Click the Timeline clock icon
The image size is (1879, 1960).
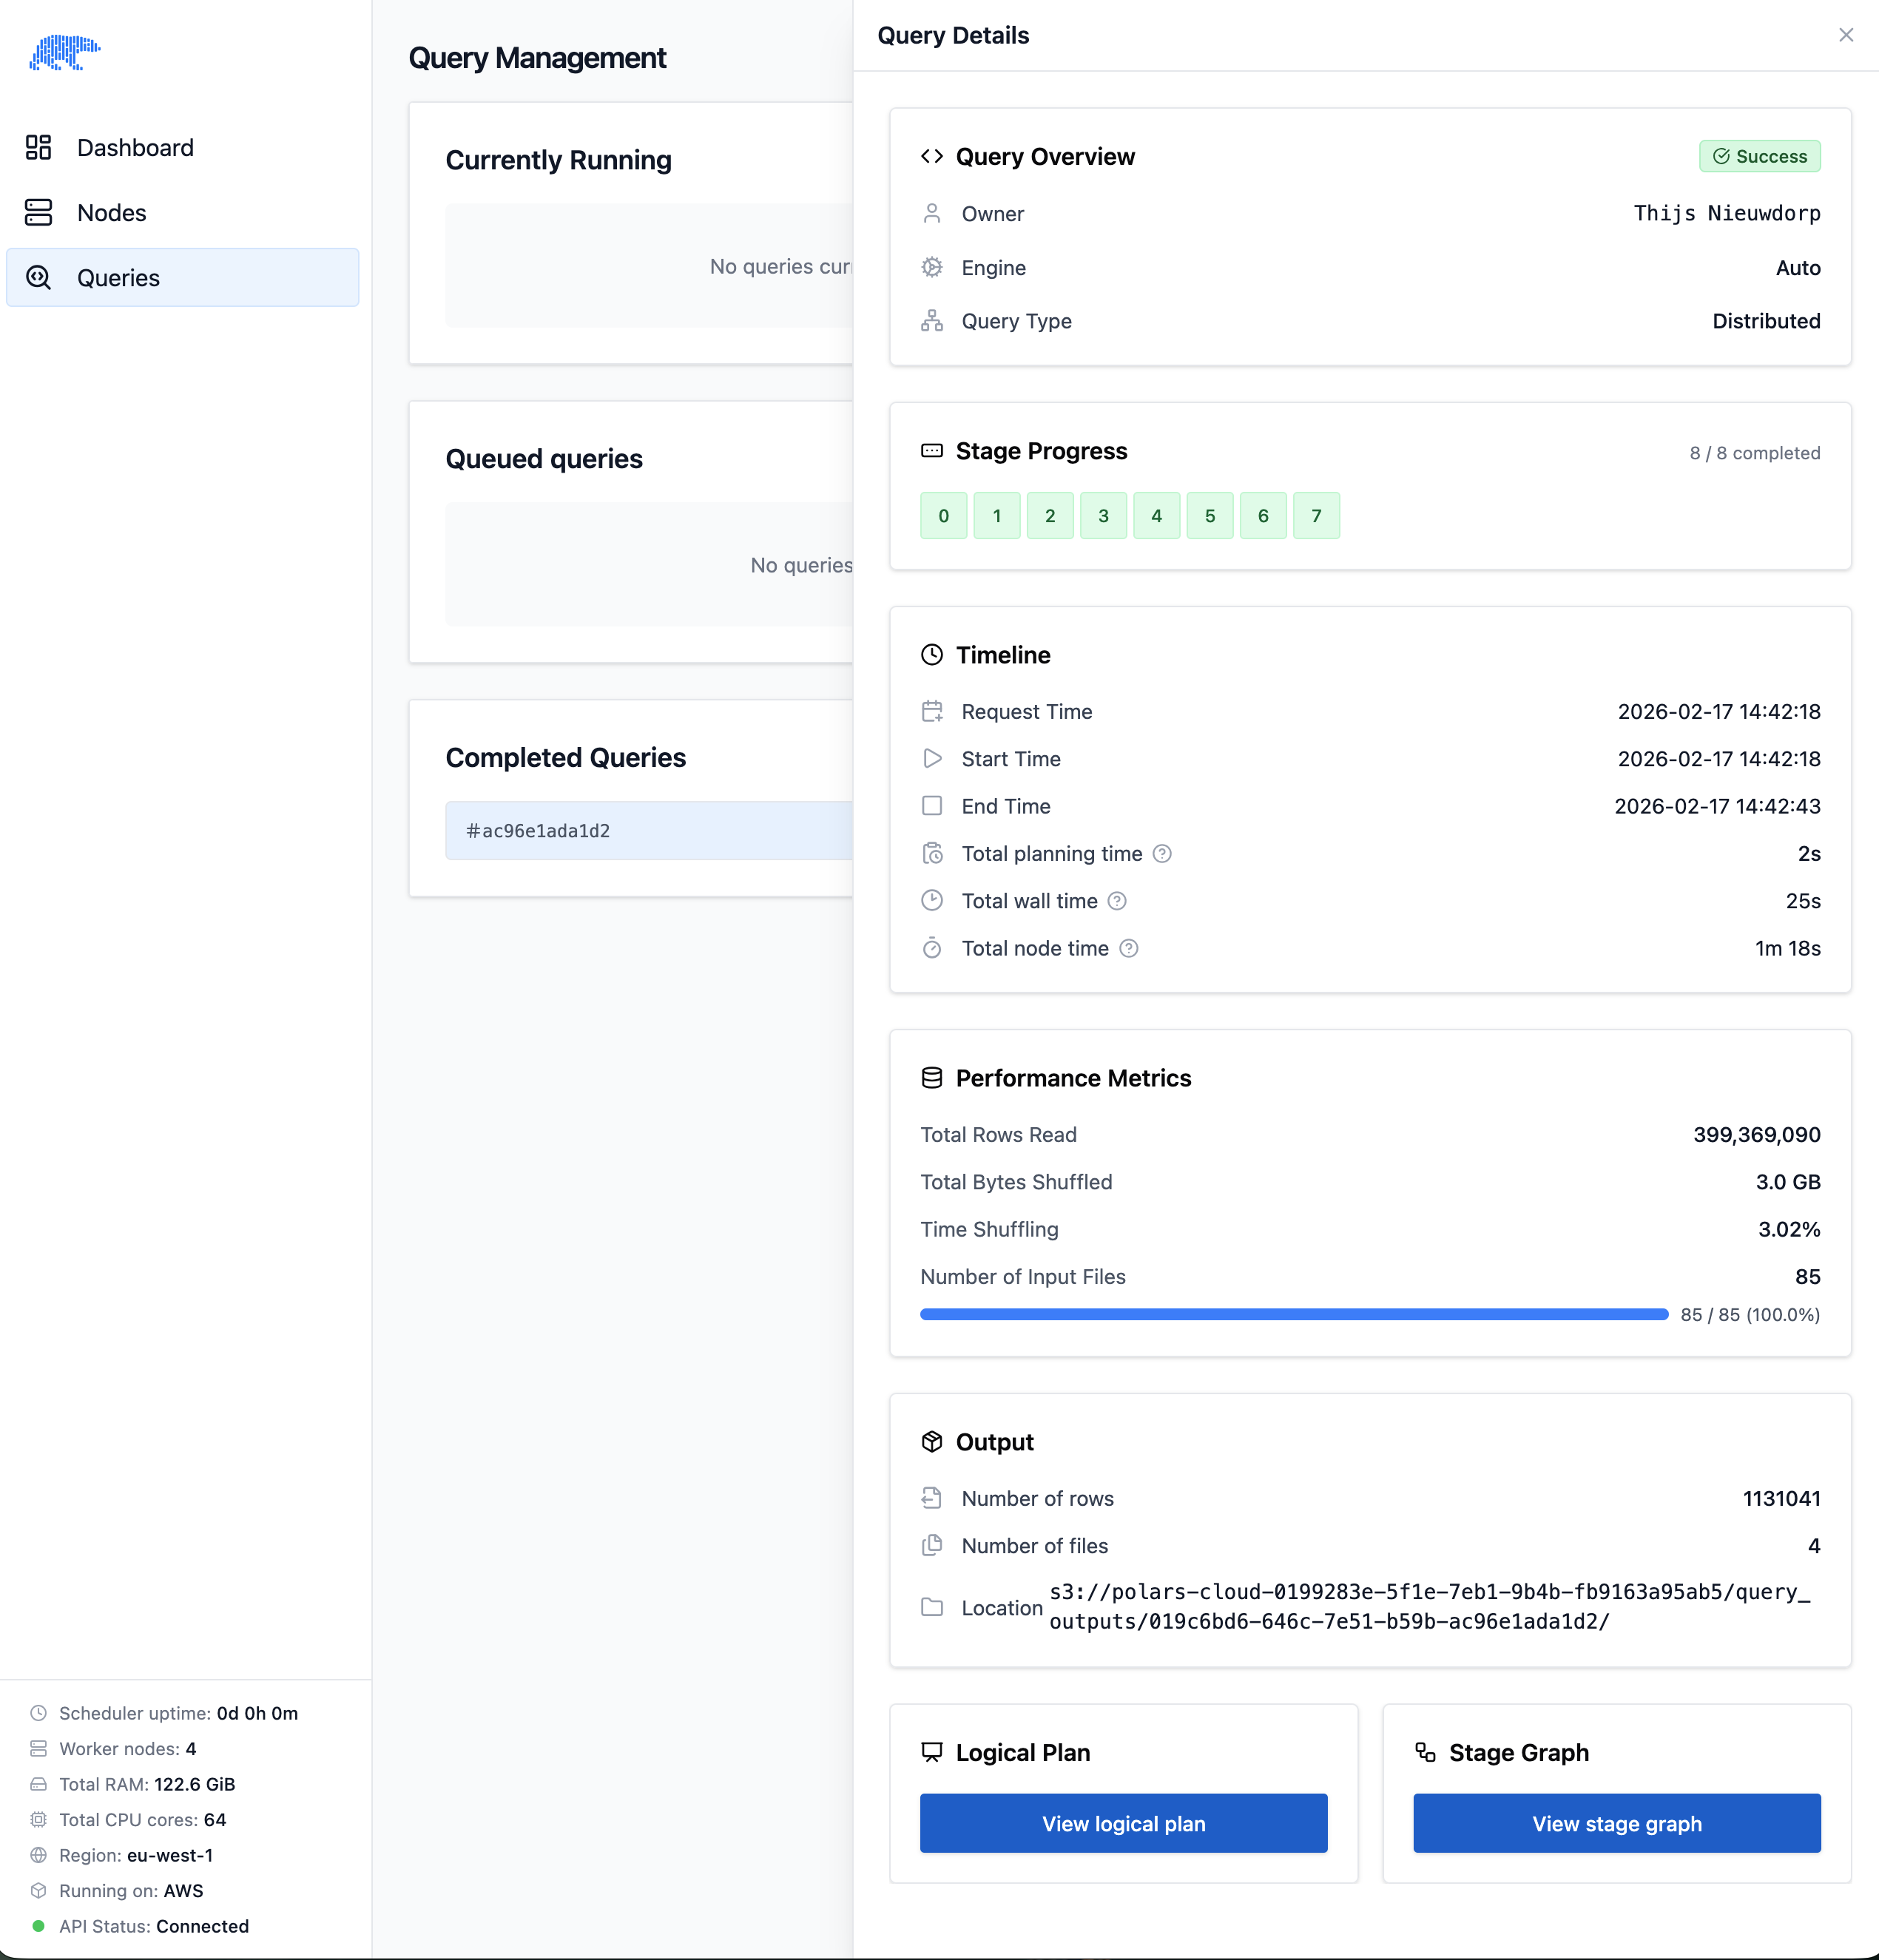coord(931,655)
